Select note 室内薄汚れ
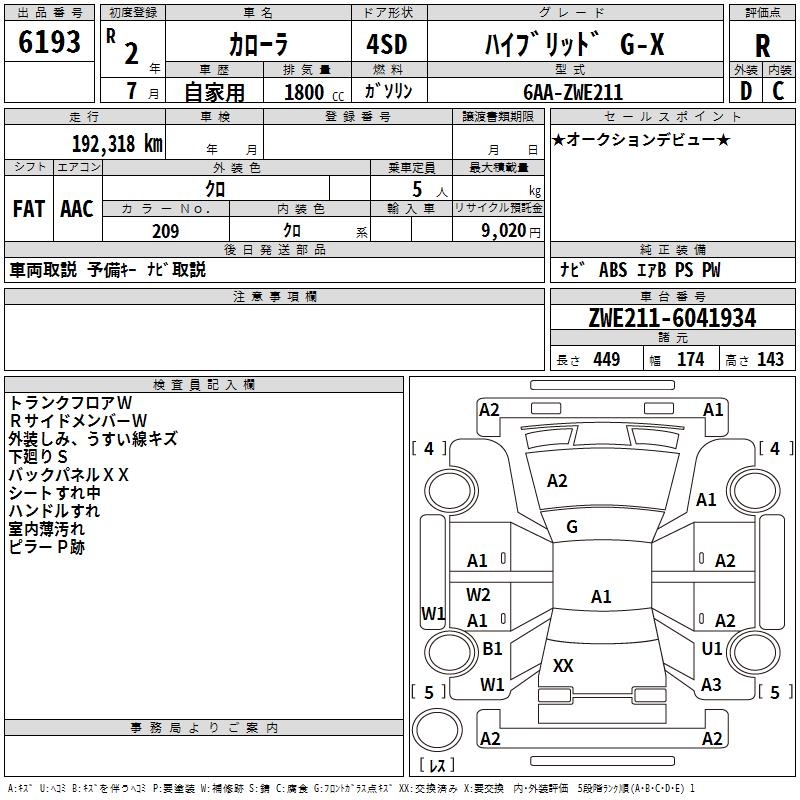The image size is (800, 800). tap(46, 529)
